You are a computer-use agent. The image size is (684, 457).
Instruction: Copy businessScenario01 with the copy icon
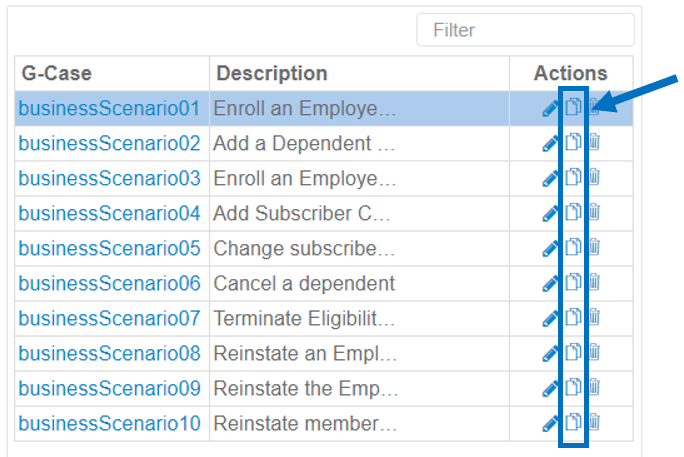tap(573, 108)
